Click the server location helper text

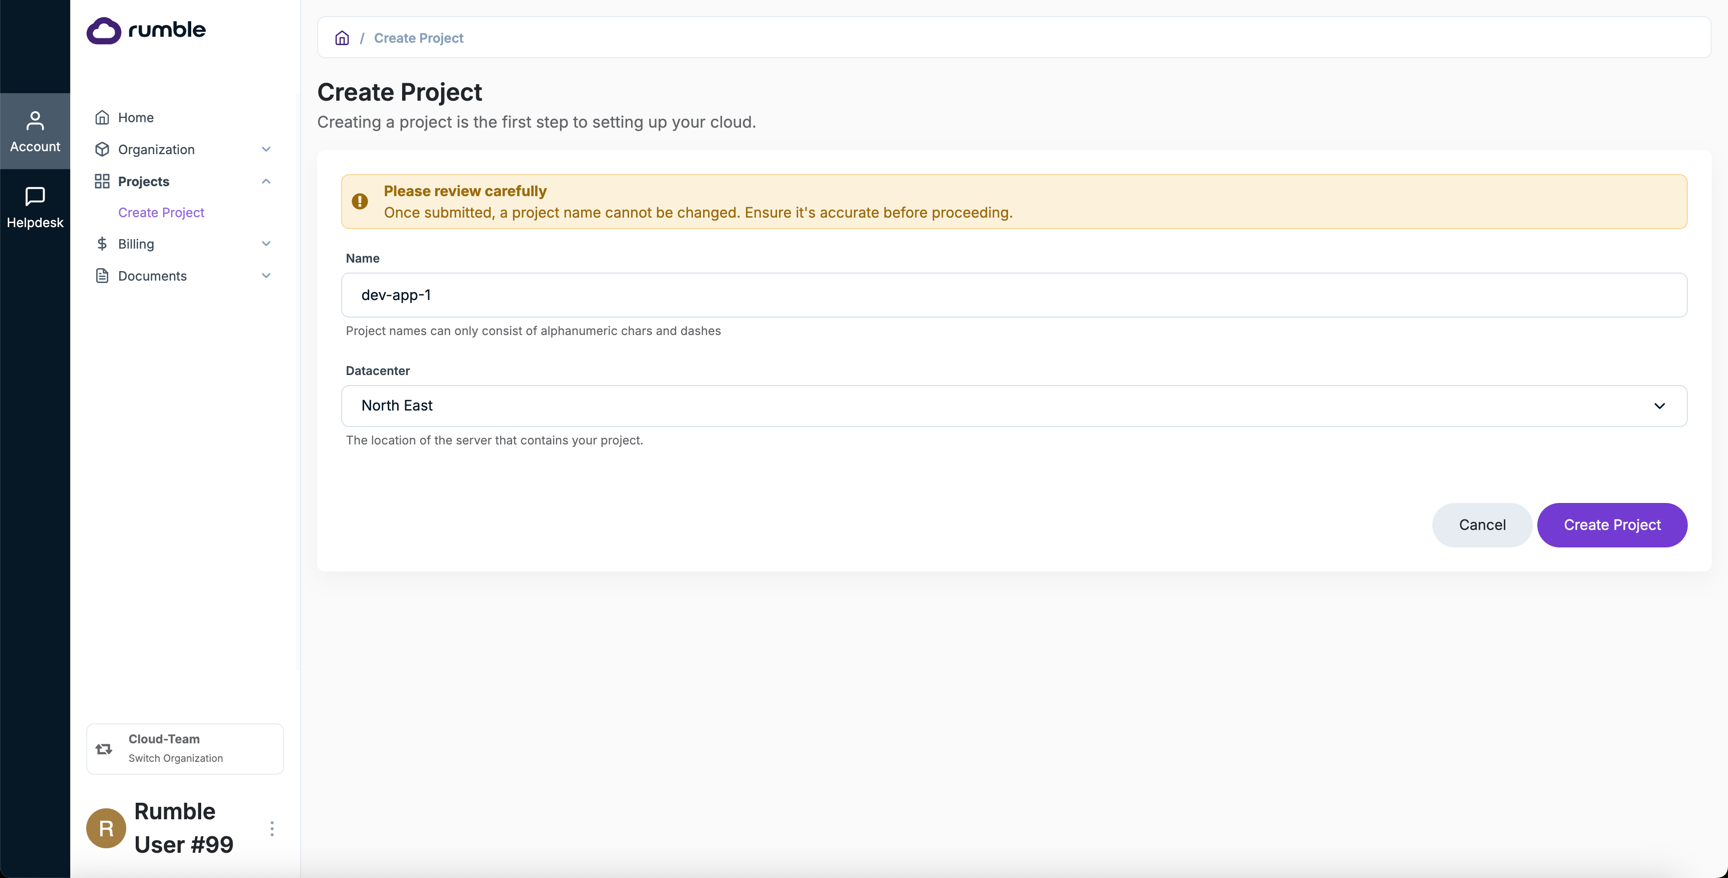click(494, 440)
